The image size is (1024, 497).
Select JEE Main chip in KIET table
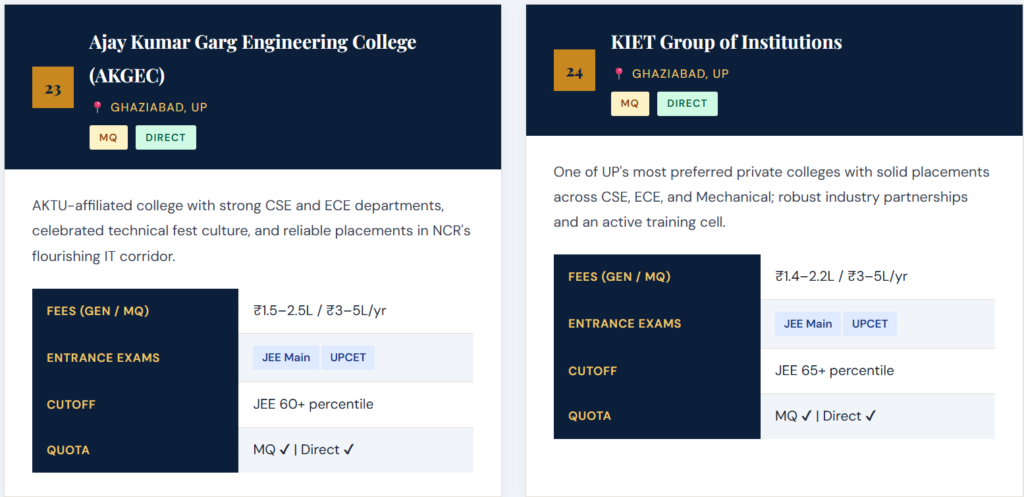click(x=808, y=323)
